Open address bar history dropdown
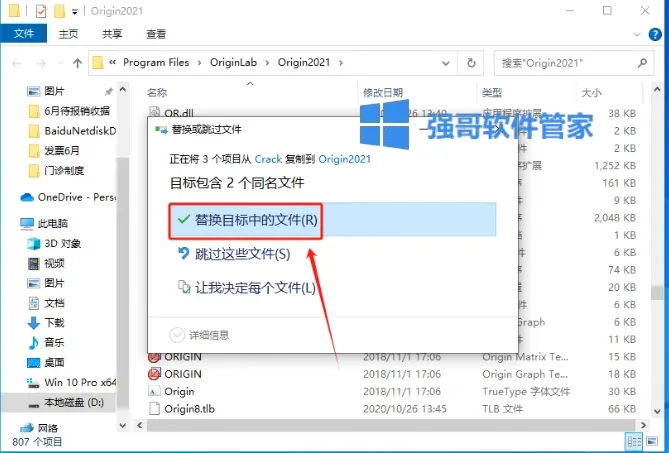Screen dimensions: 669x453 click(445, 64)
